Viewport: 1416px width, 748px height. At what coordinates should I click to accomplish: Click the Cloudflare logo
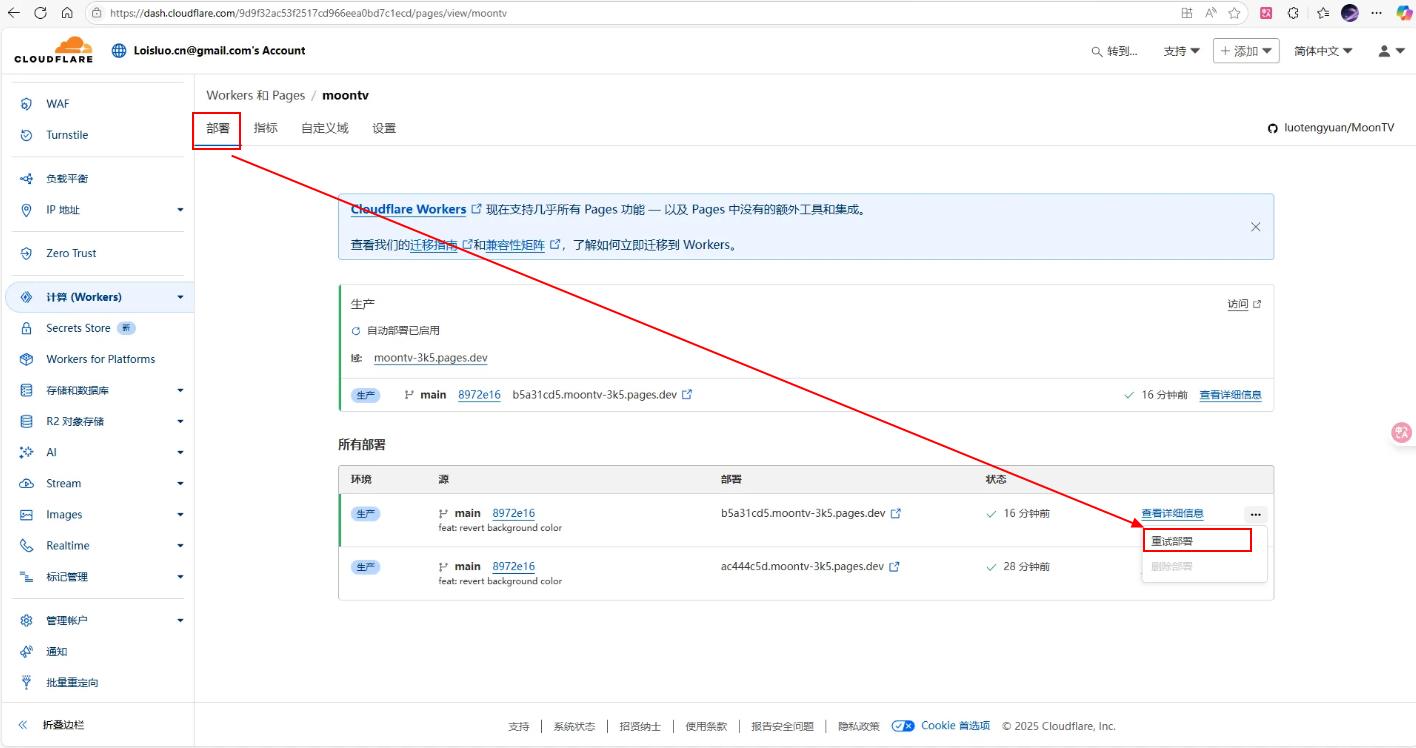click(54, 50)
